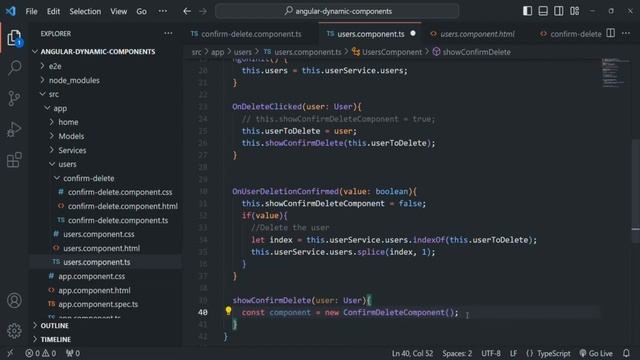Viewport: 640px width, 360px height.
Task: Collapse the confirm-delete folder
Action: pos(89,178)
